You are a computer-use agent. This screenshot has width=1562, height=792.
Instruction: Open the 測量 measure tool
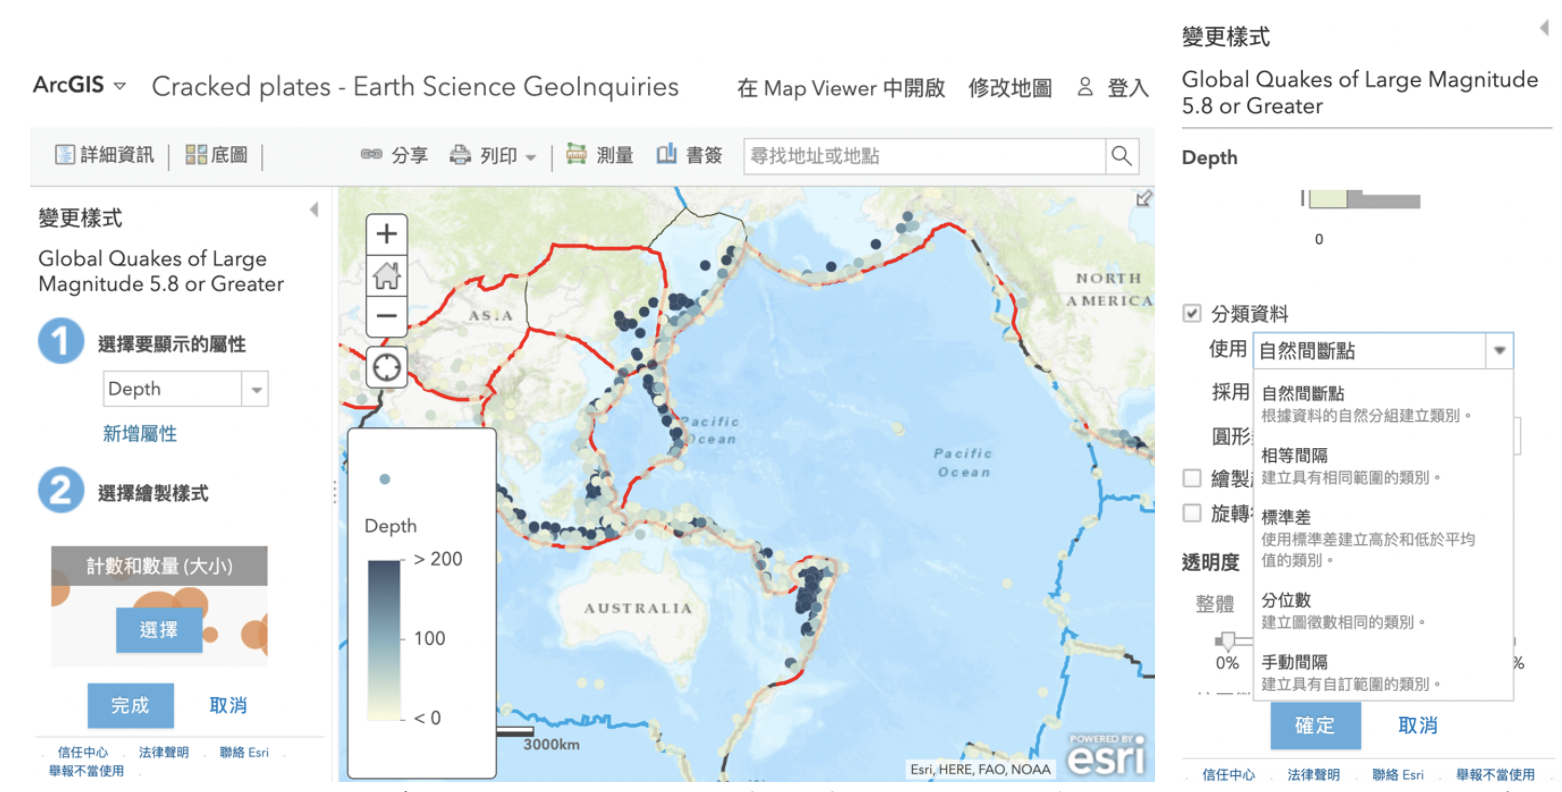click(x=600, y=155)
